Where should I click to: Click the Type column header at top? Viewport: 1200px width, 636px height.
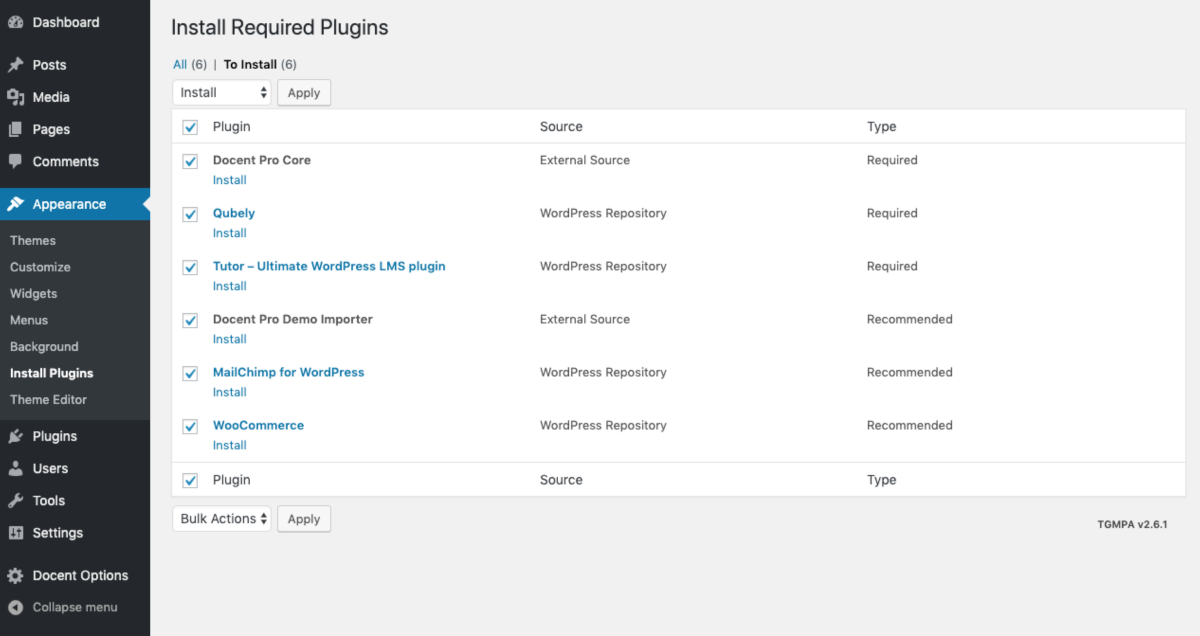click(882, 127)
